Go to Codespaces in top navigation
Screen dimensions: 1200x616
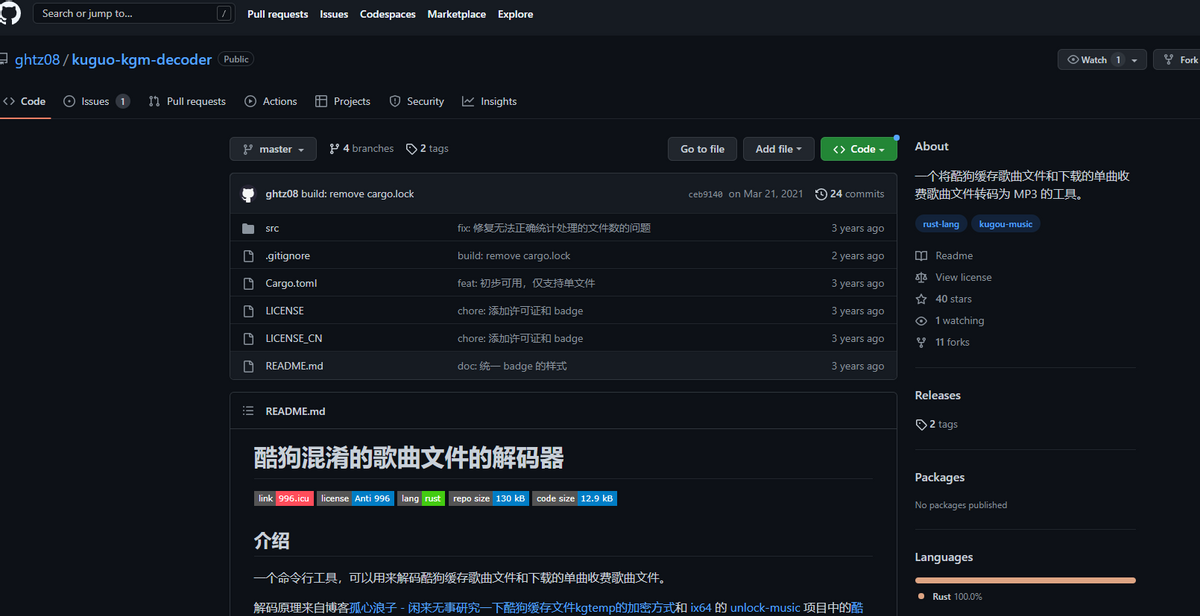tap(388, 14)
